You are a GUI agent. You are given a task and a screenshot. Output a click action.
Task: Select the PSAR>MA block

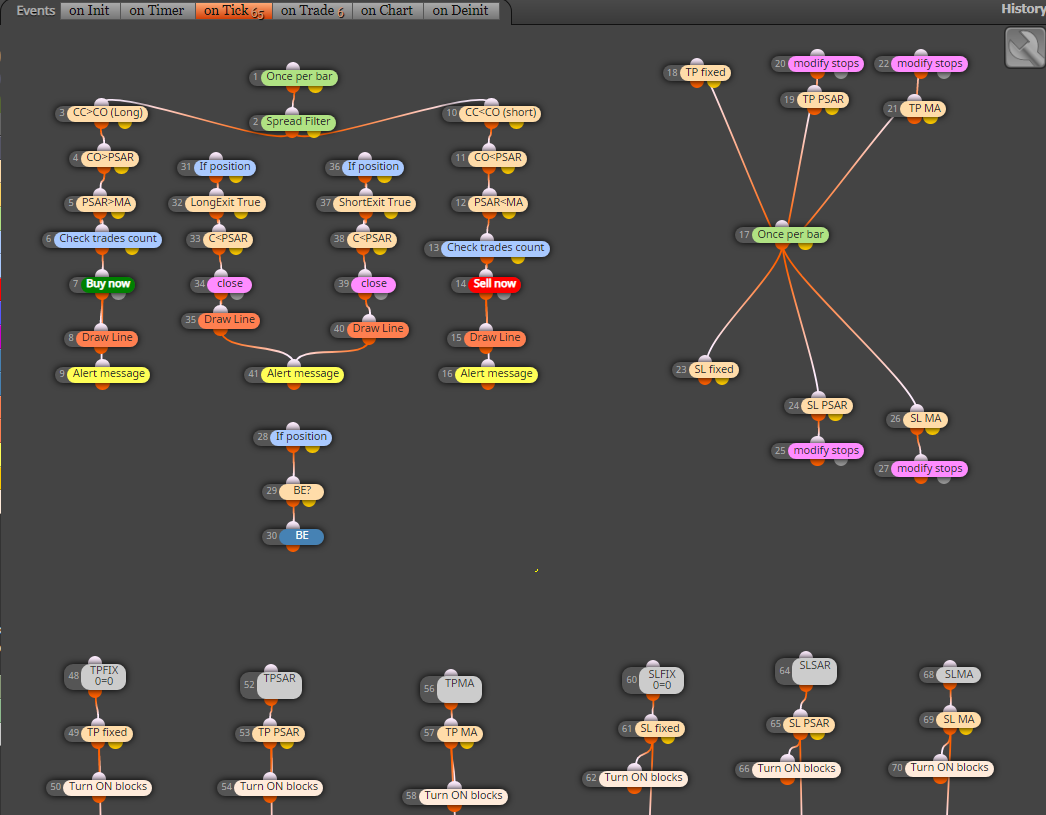click(106, 203)
